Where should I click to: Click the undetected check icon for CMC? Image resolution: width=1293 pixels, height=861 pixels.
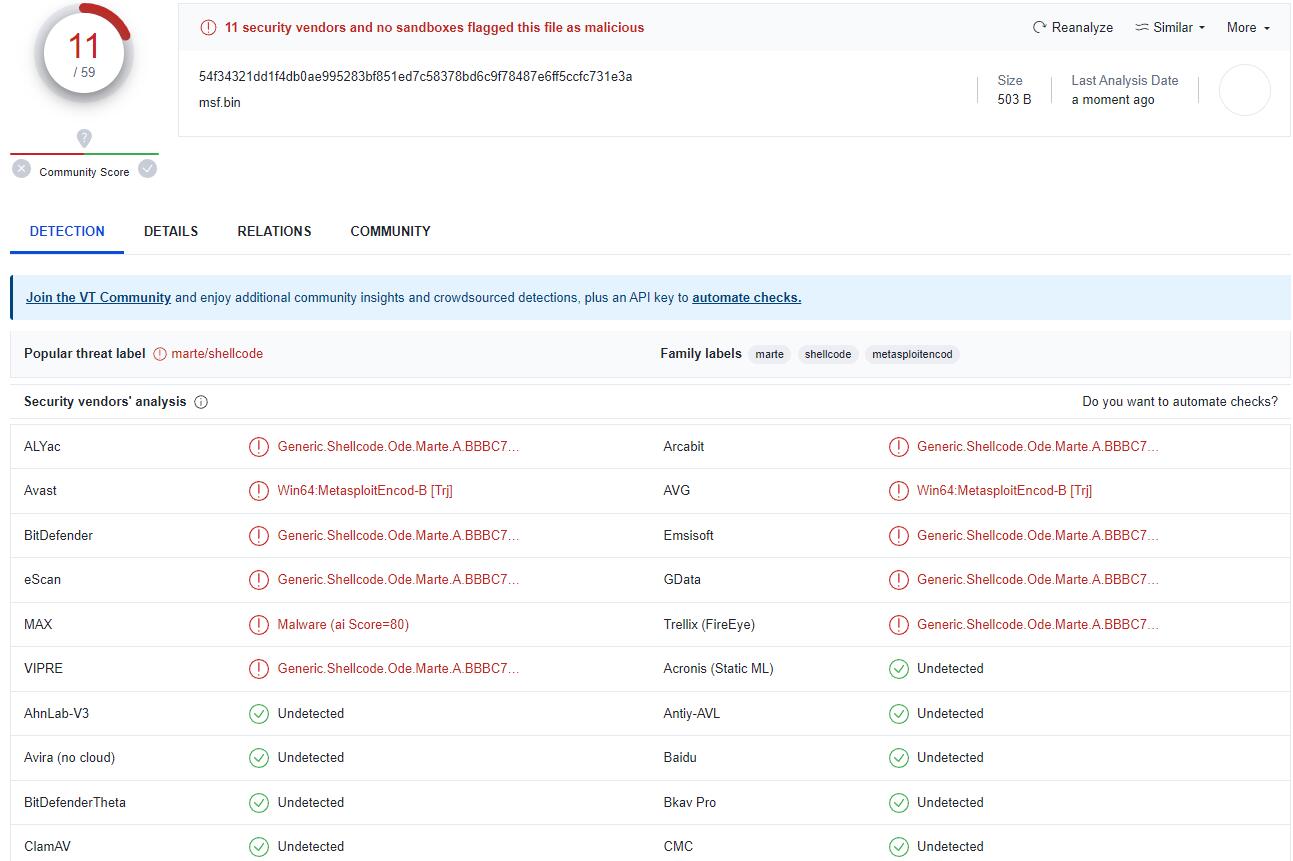coord(899,847)
